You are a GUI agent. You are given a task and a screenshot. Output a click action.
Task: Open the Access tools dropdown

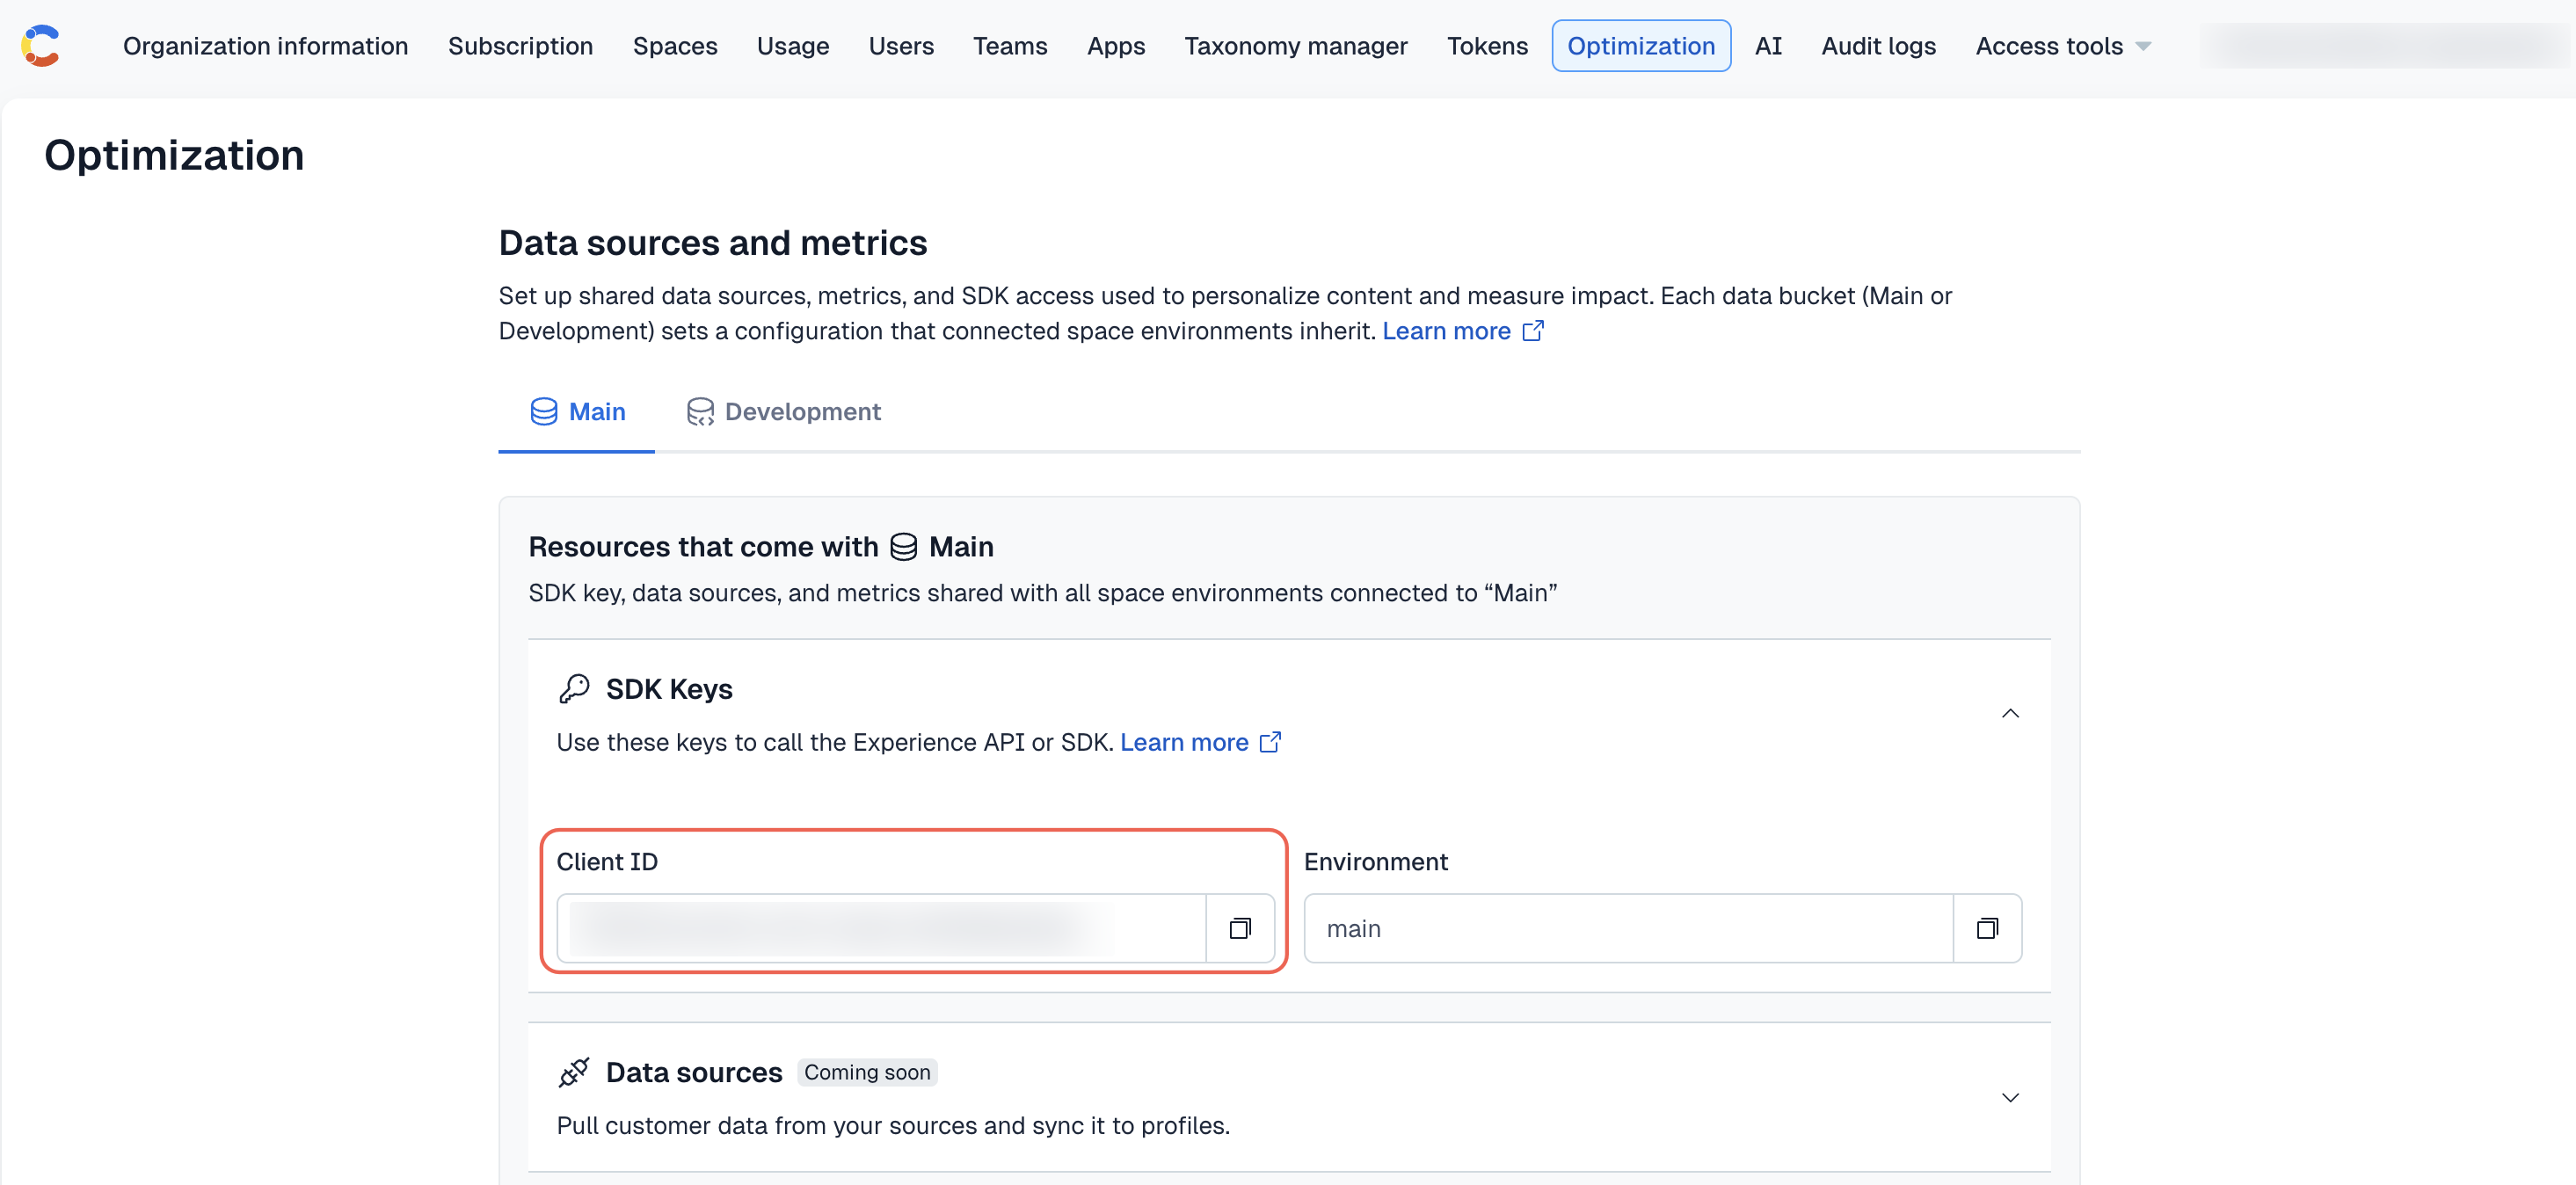pos(2062,46)
